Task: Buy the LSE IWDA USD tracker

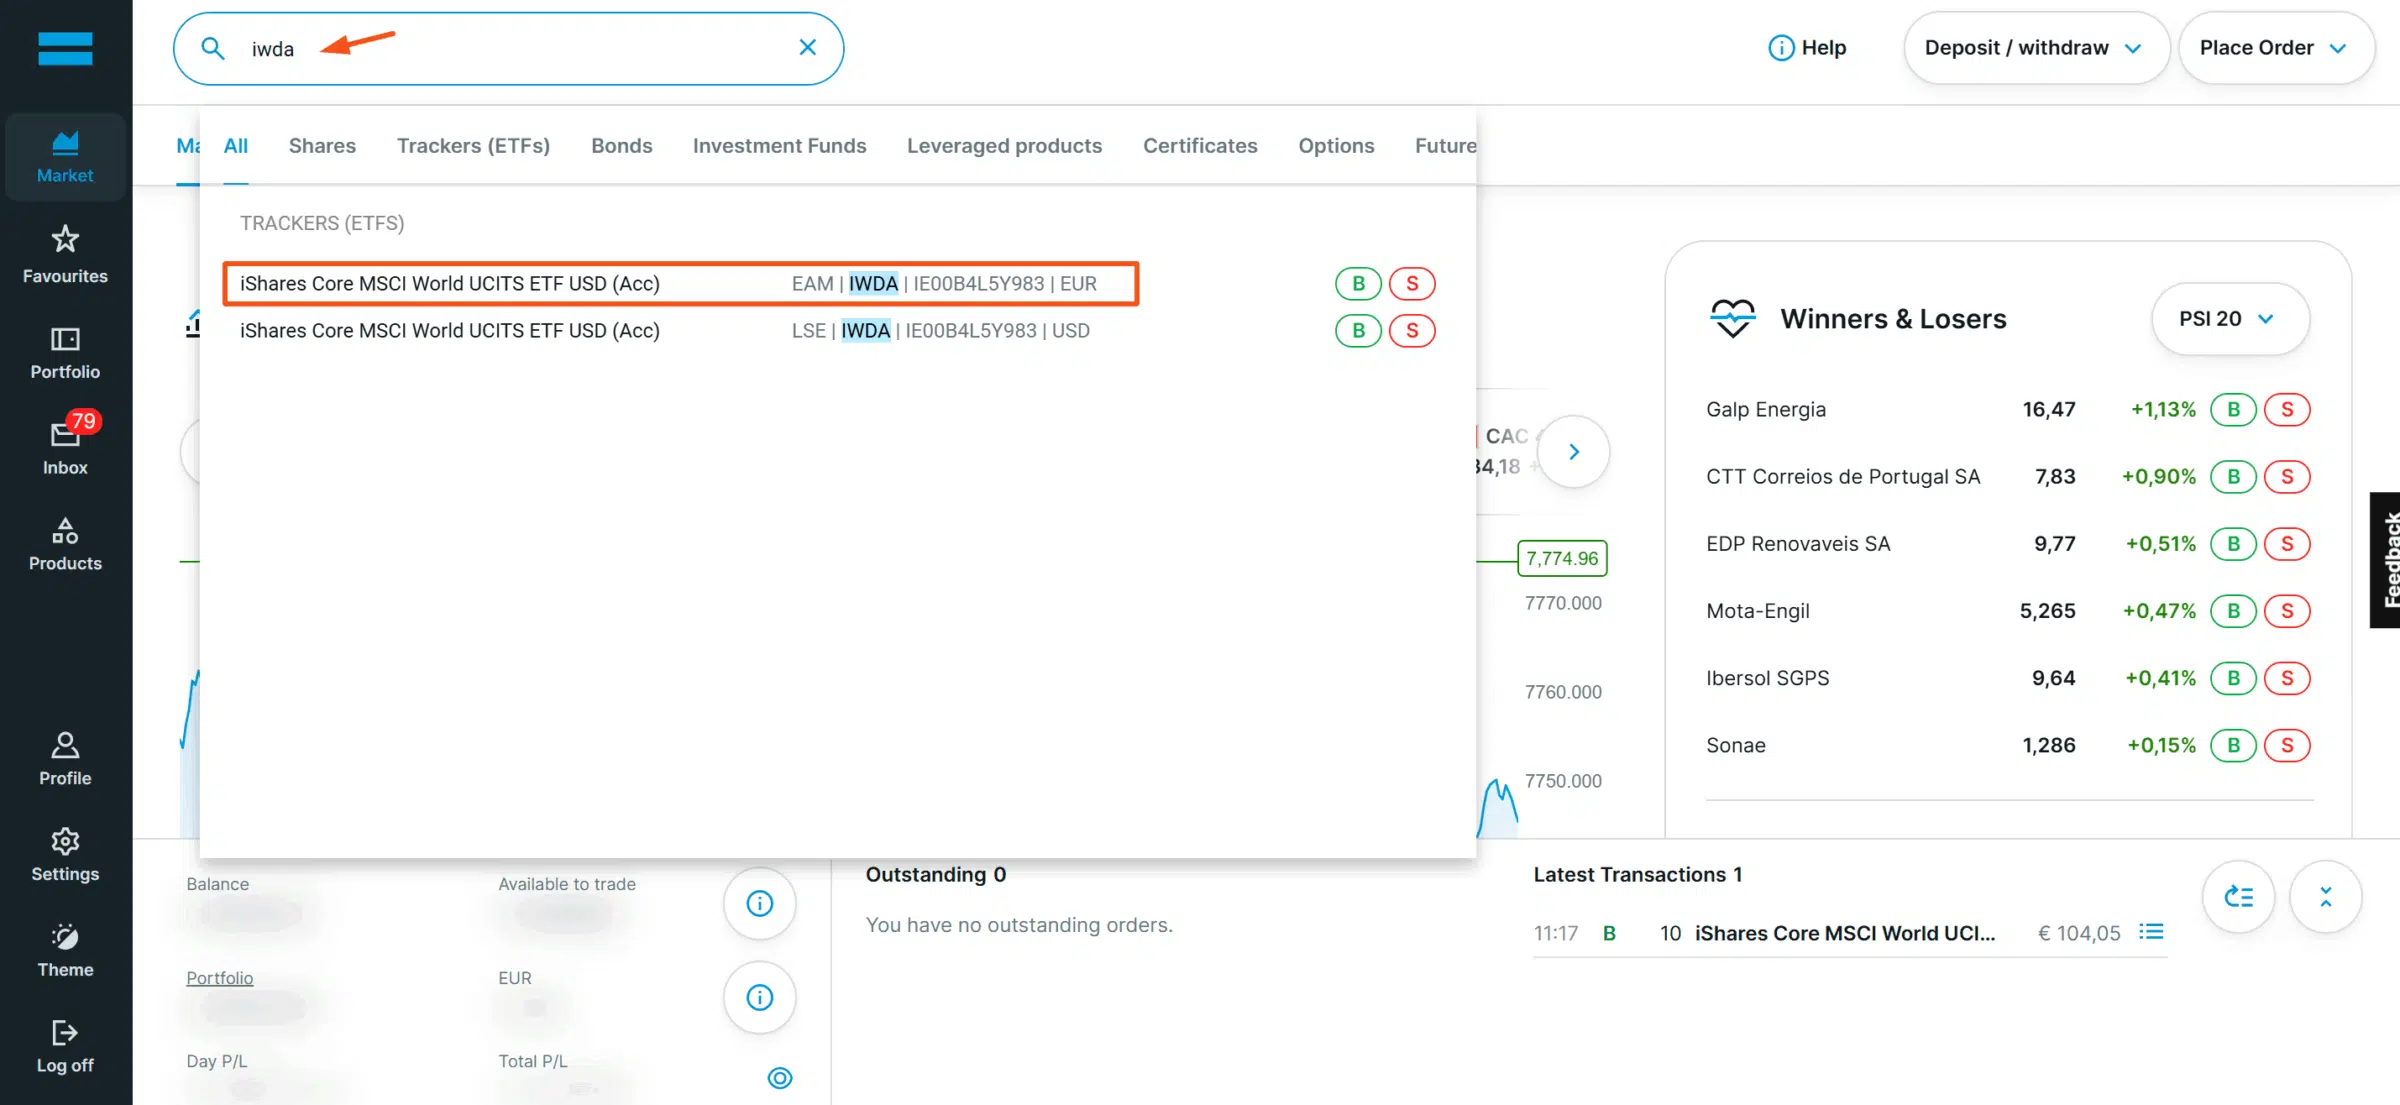Action: 1358,330
